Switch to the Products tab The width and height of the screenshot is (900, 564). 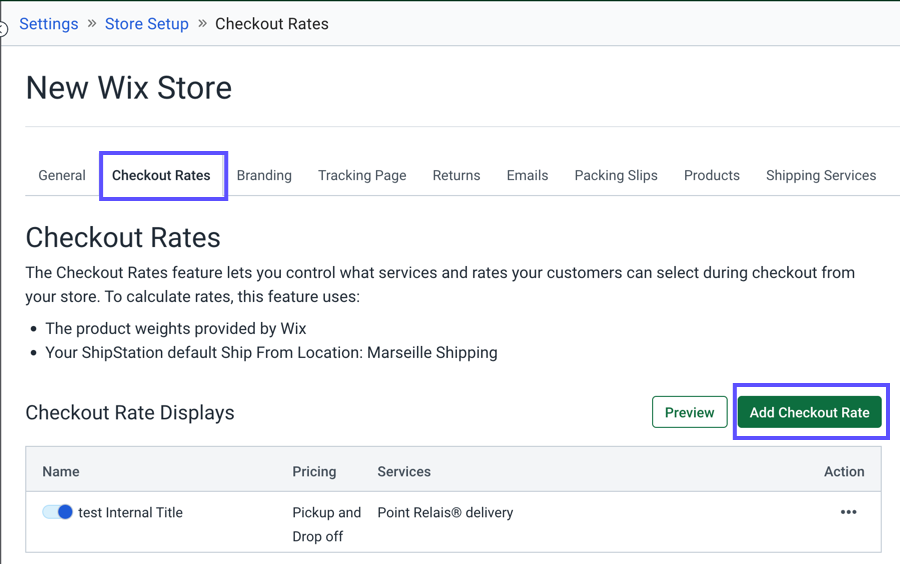point(712,175)
